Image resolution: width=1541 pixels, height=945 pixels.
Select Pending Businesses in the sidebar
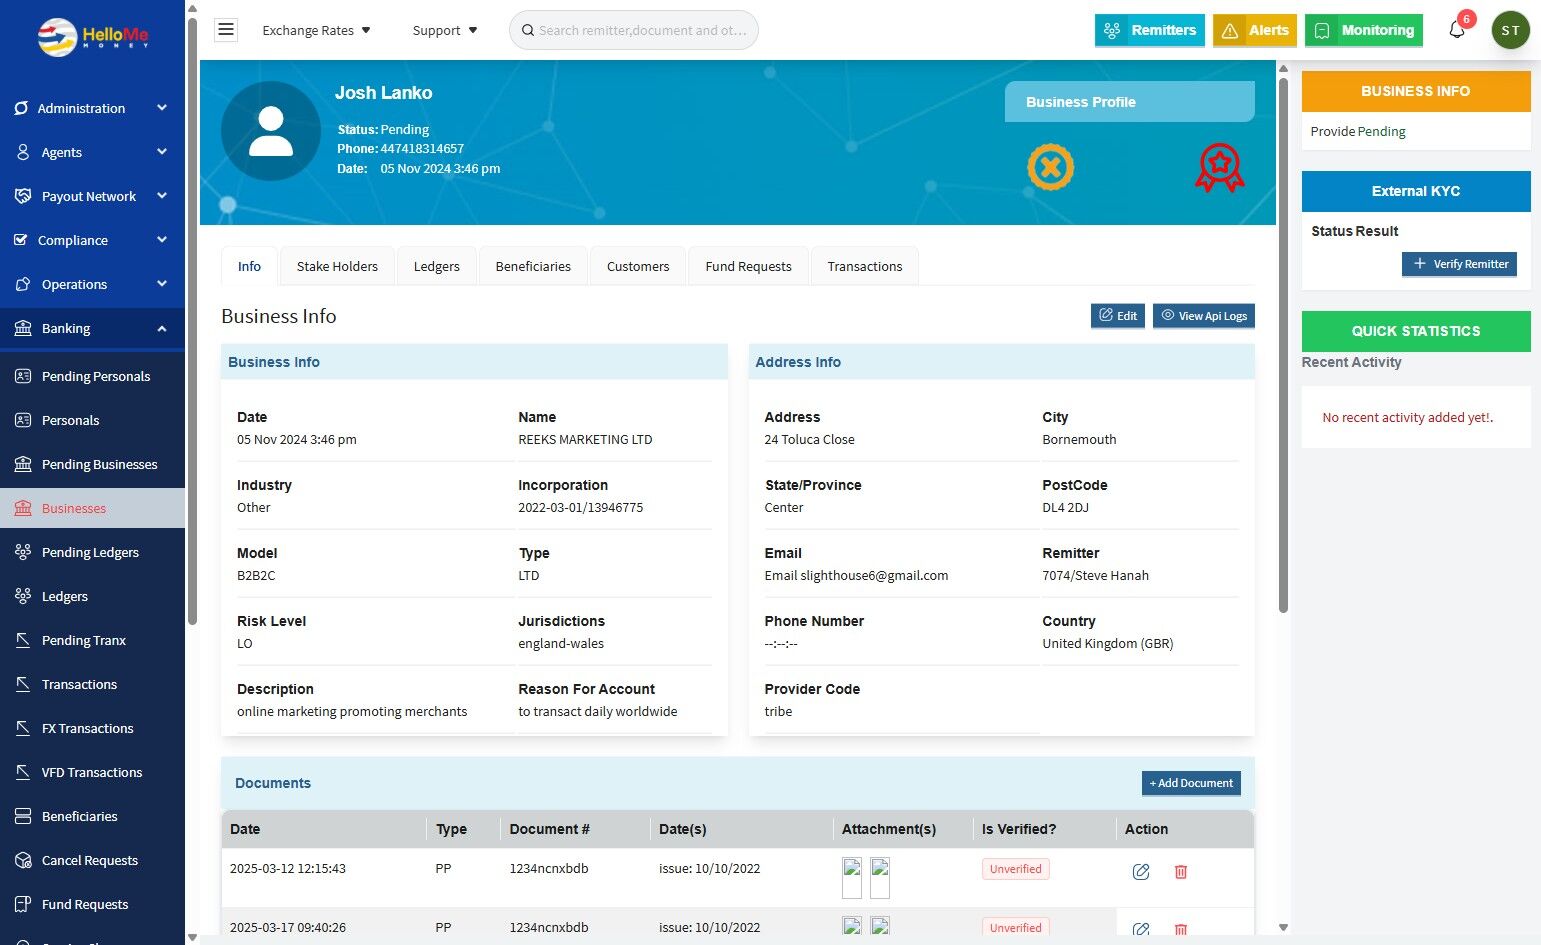tap(99, 464)
